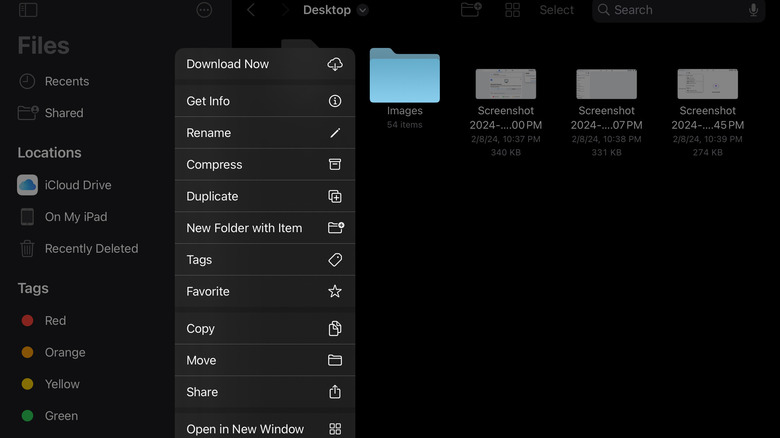Viewport: 780px width, 438px height.
Task: Open the Images folder
Action: (x=404, y=78)
